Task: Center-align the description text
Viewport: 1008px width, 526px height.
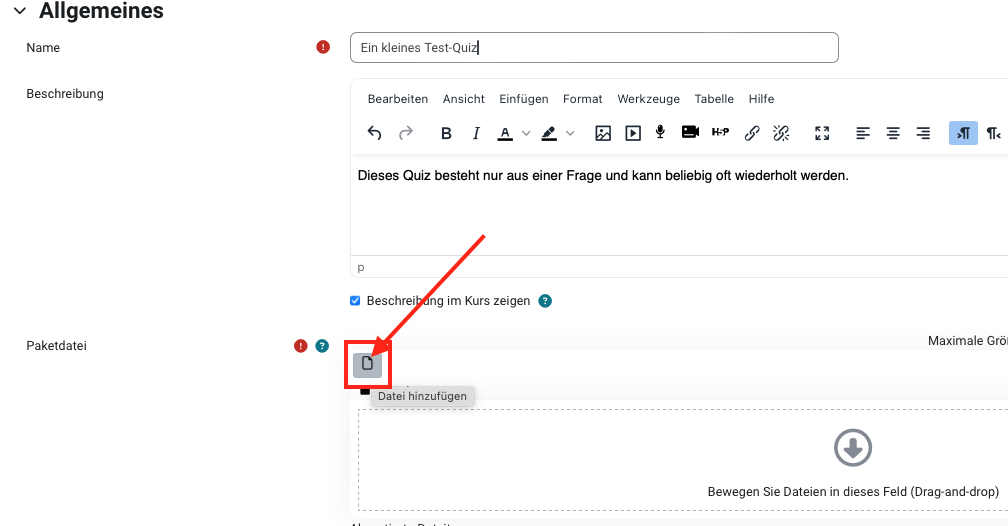Action: pos(893,133)
